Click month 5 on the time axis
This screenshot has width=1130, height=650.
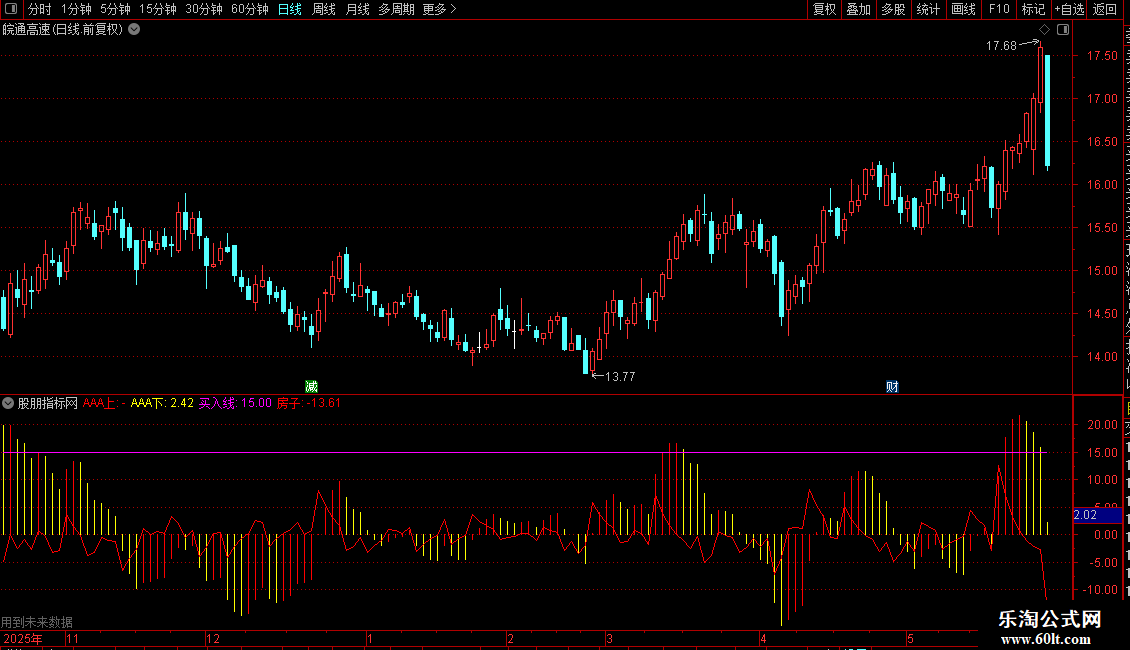point(910,639)
